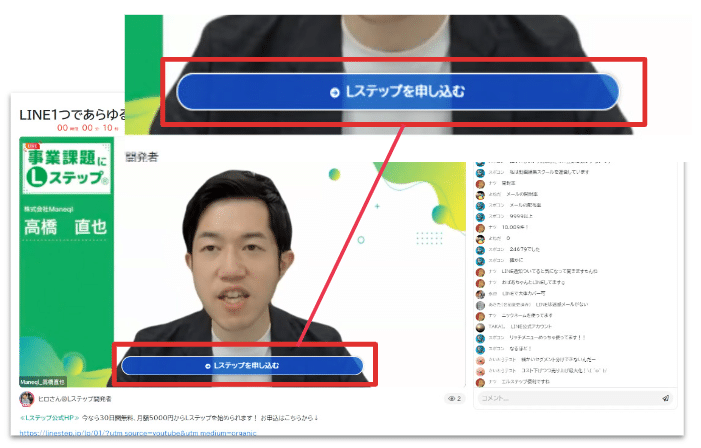Select chat message 10,000件！ from ナツ
This screenshot has height=448, width=701.
(515, 227)
